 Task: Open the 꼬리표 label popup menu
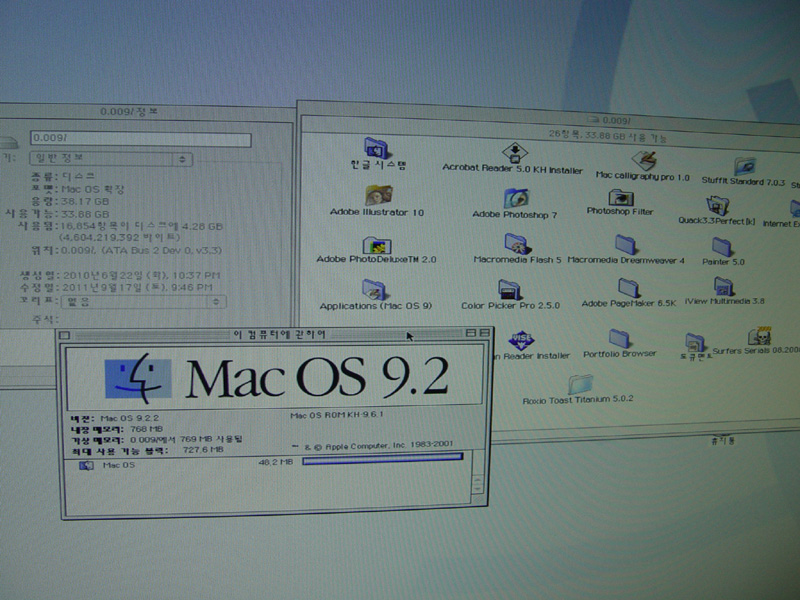[141, 300]
